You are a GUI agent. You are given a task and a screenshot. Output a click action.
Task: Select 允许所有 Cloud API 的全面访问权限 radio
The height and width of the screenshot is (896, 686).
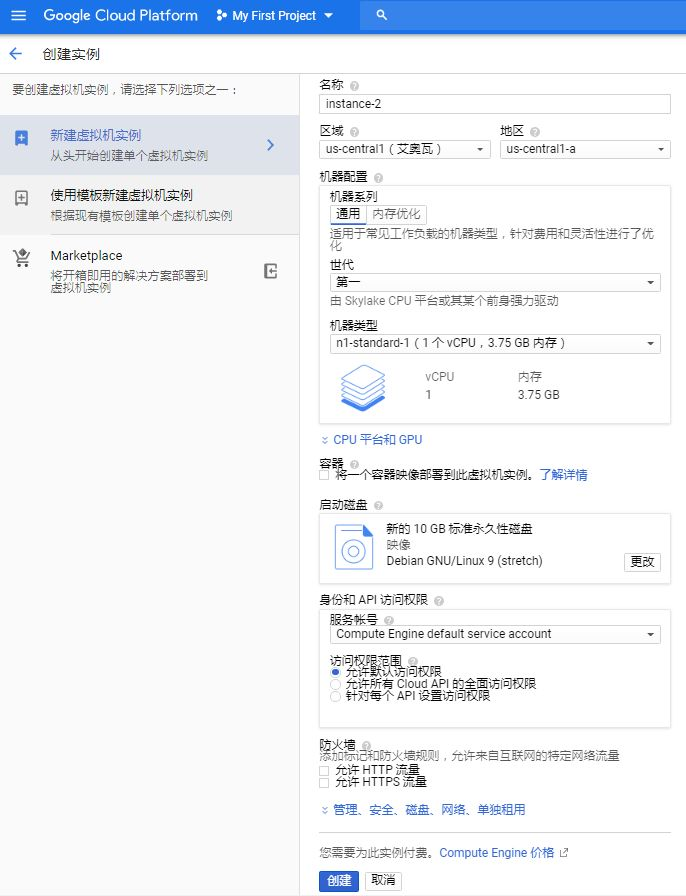click(x=336, y=684)
